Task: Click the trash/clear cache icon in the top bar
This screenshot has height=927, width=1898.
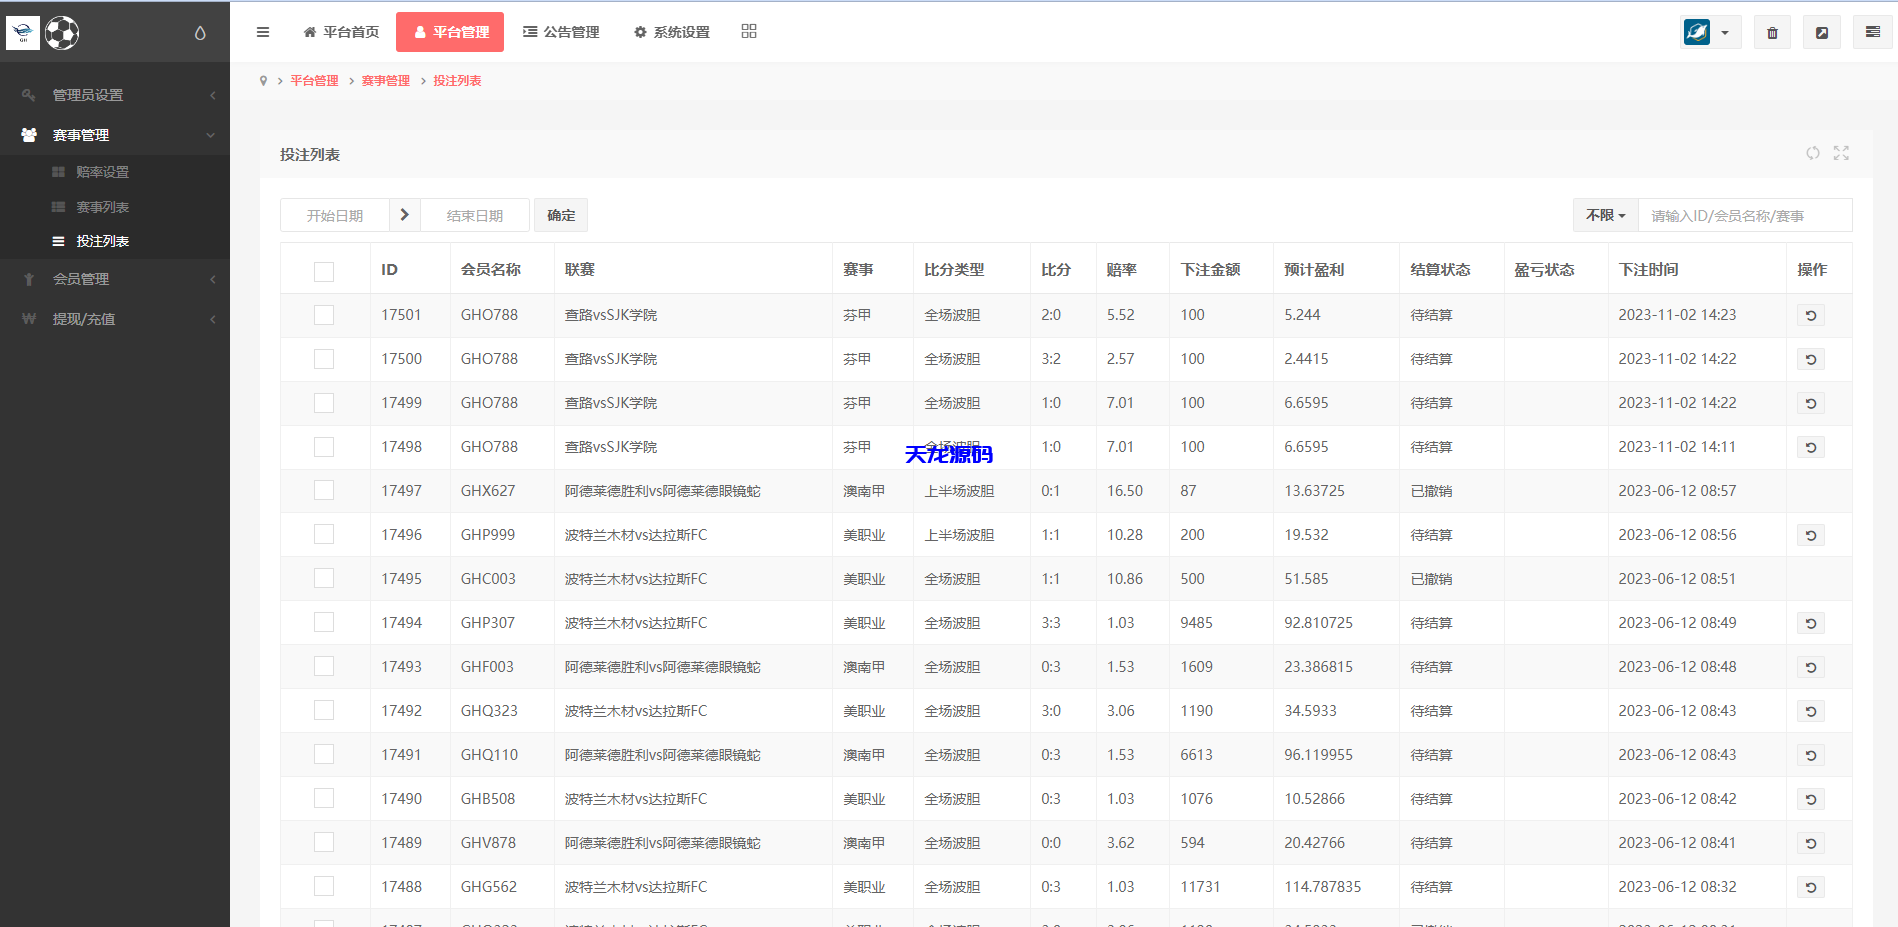Action: pyautogui.click(x=1771, y=31)
